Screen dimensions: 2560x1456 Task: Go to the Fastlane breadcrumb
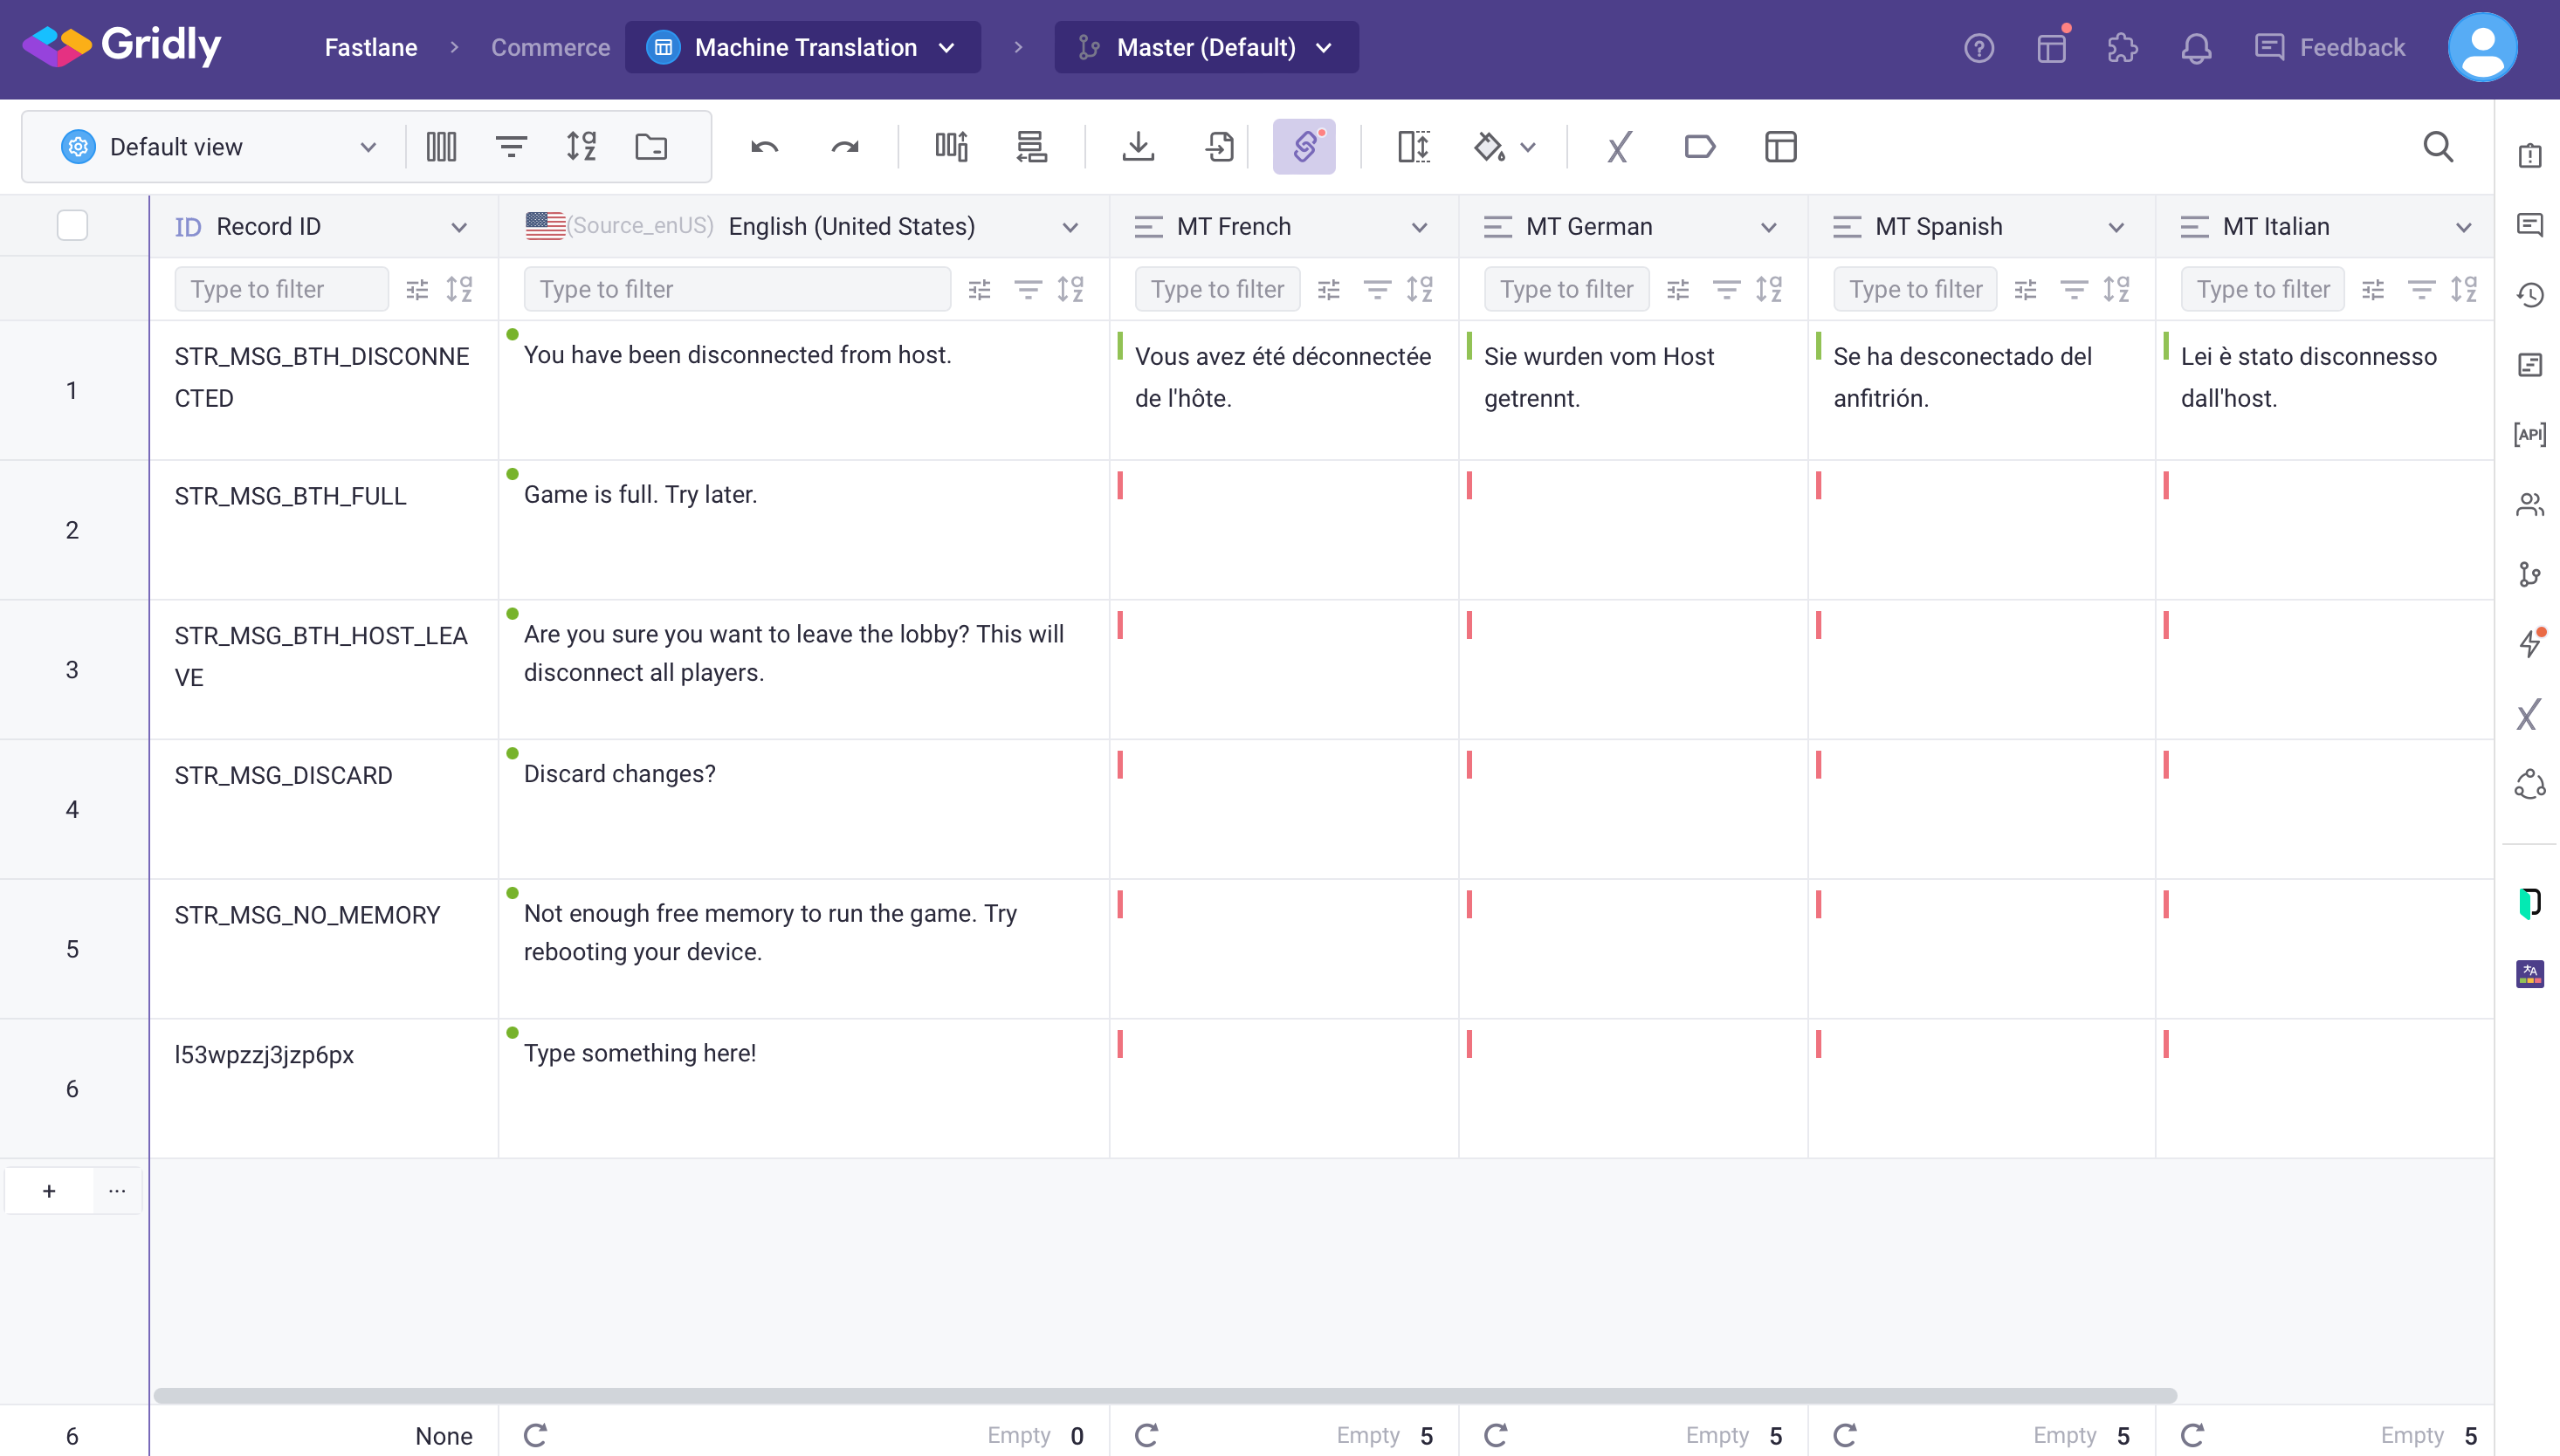pyautogui.click(x=370, y=47)
